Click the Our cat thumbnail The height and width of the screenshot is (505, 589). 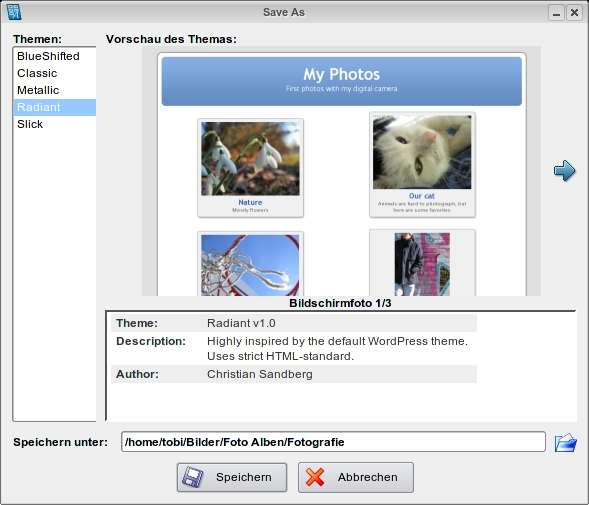click(422, 152)
